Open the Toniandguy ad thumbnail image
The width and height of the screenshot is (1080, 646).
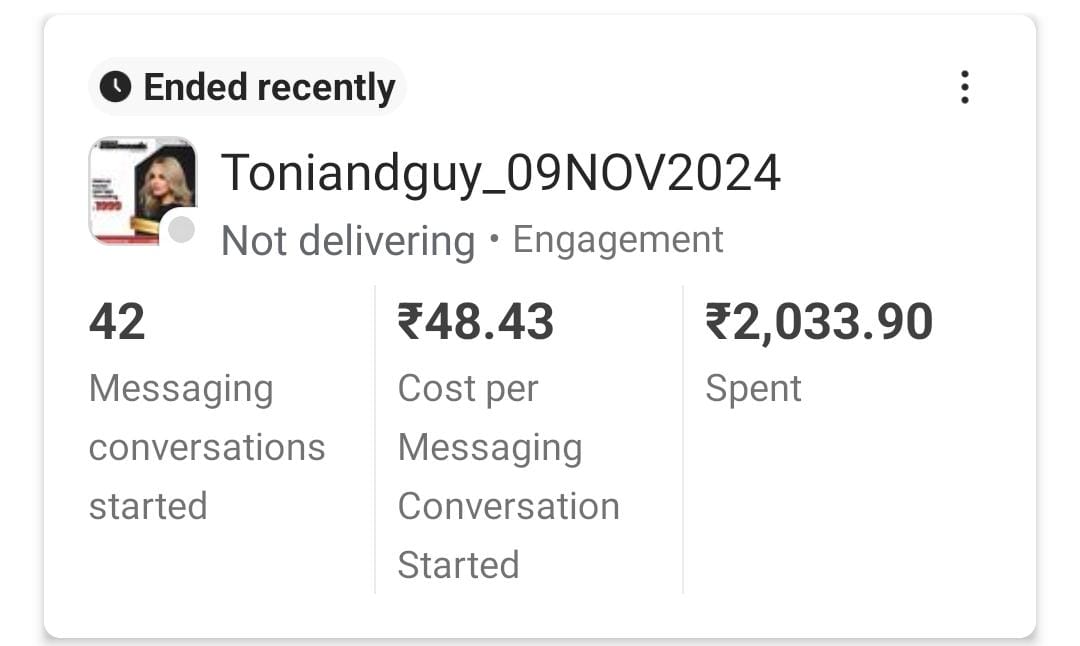pyautogui.click(x=141, y=190)
